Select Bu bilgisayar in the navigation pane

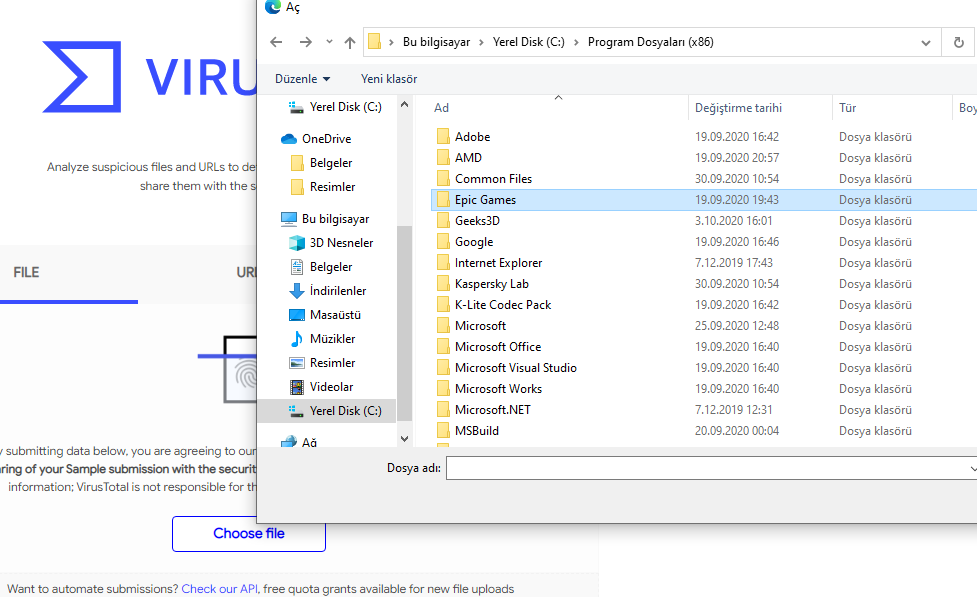(325, 219)
